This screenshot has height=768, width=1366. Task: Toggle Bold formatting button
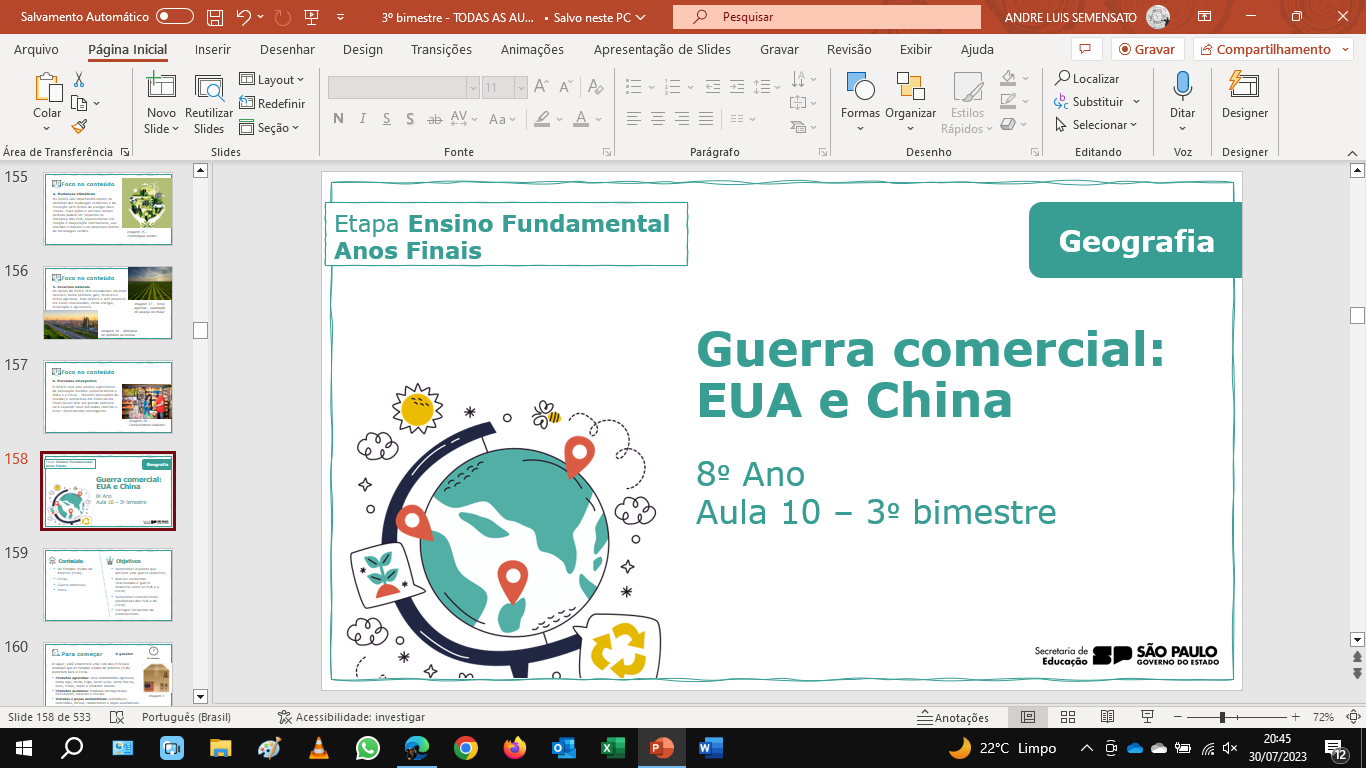coord(338,119)
